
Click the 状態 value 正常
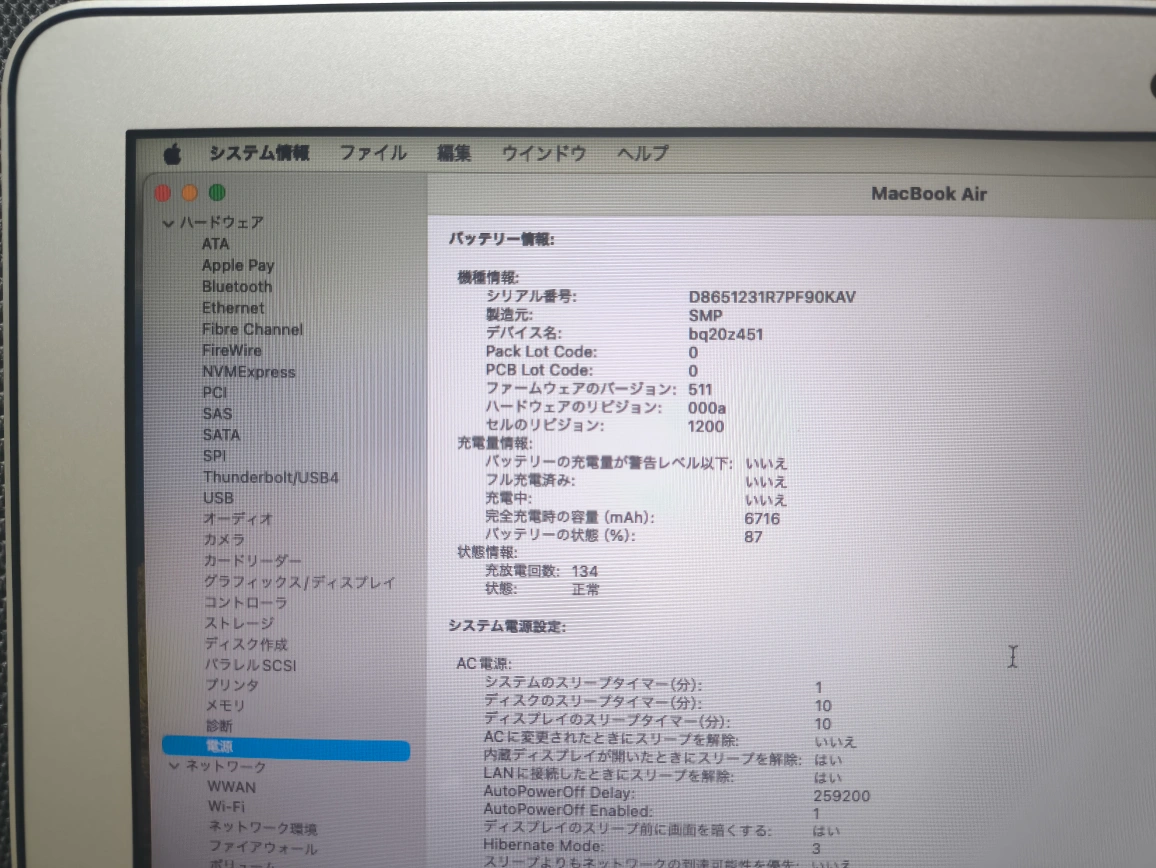[x=585, y=590]
